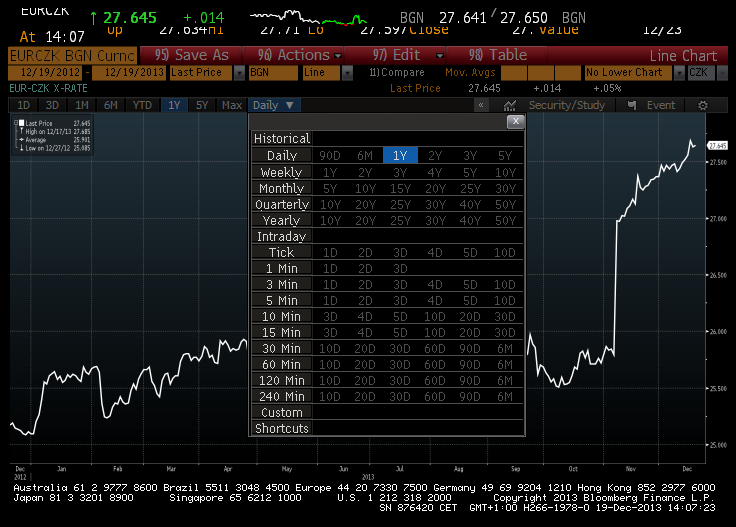
Task: Click the Monthly row label
Action: tap(281, 188)
